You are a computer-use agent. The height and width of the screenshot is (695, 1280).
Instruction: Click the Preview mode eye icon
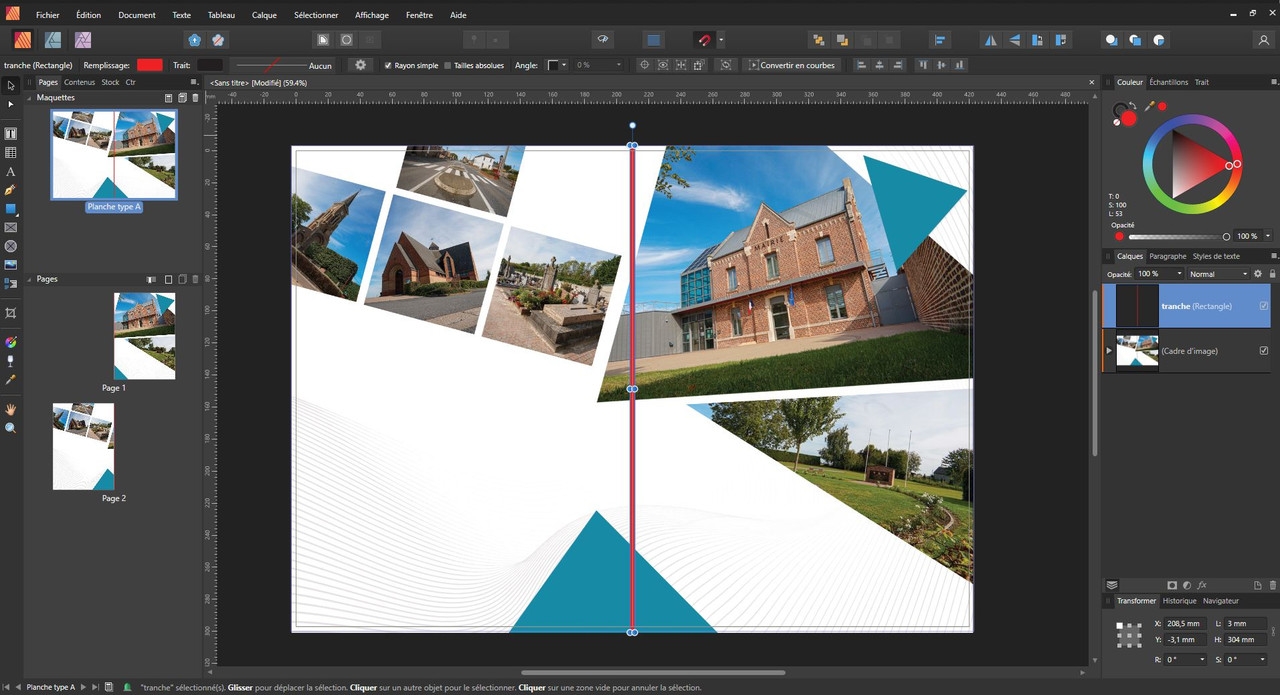(603, 40)
